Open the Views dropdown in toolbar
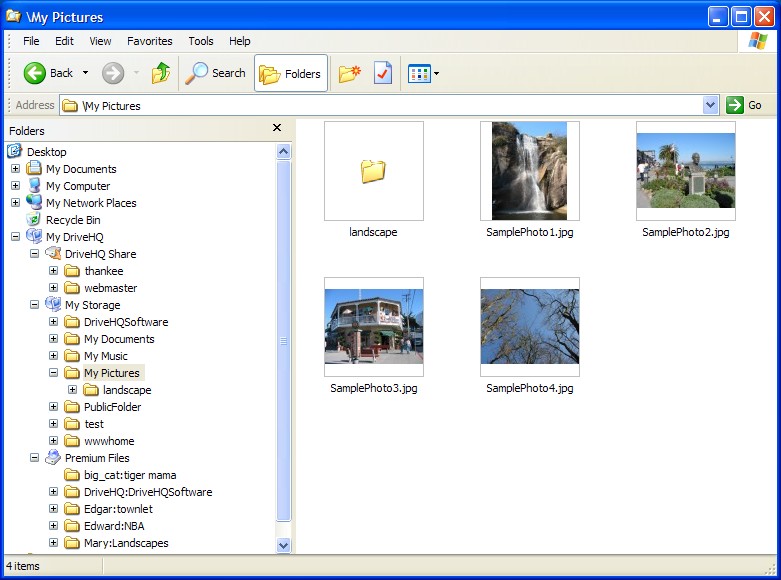 point(424,73)
